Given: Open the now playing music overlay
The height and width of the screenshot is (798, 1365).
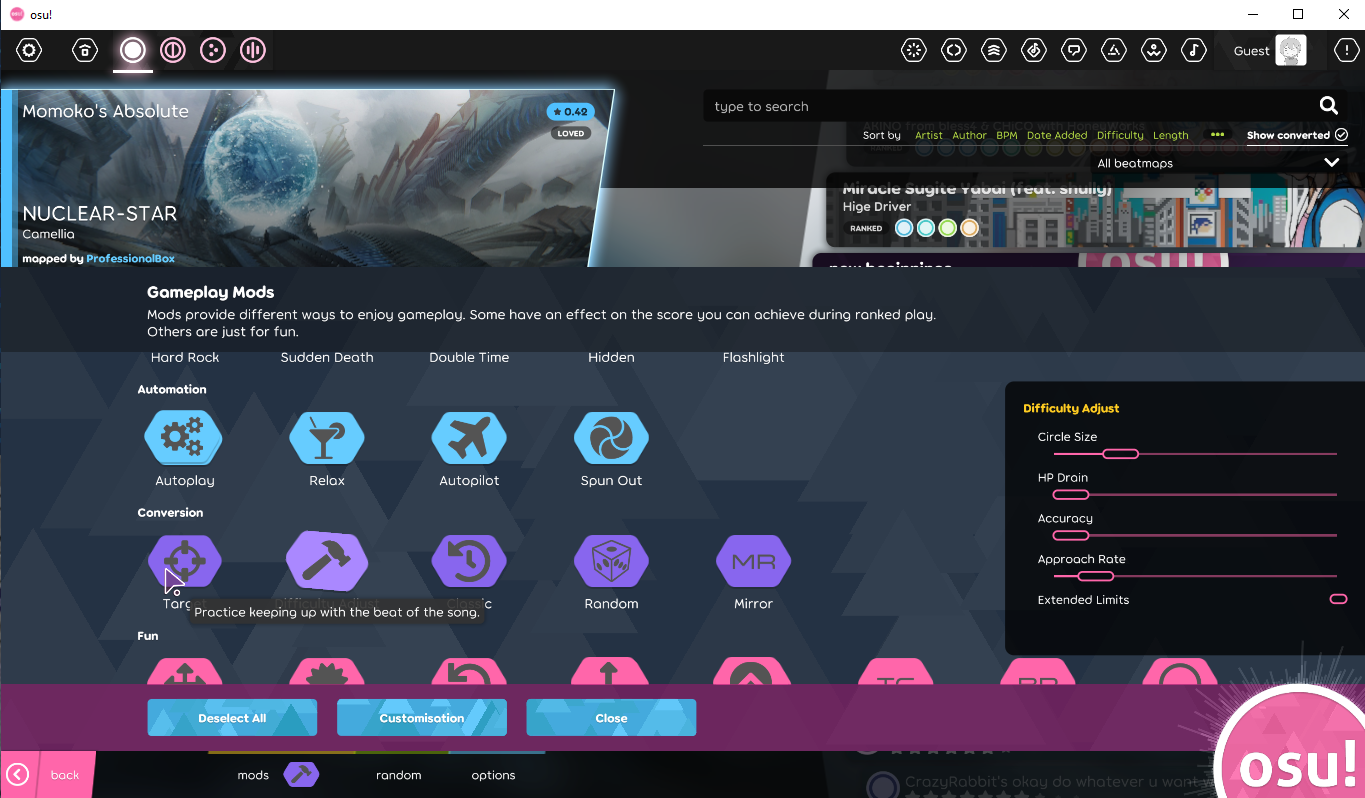Looking at the screenshot, I should [x=1193, y=50].
